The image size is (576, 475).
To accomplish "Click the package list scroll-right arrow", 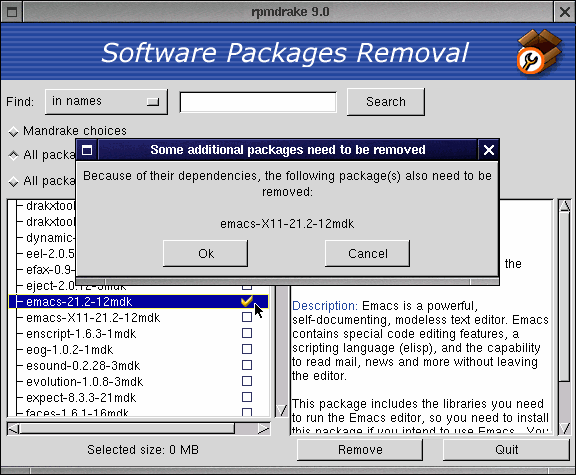I will pyautogui.click(x=263, y=429).
